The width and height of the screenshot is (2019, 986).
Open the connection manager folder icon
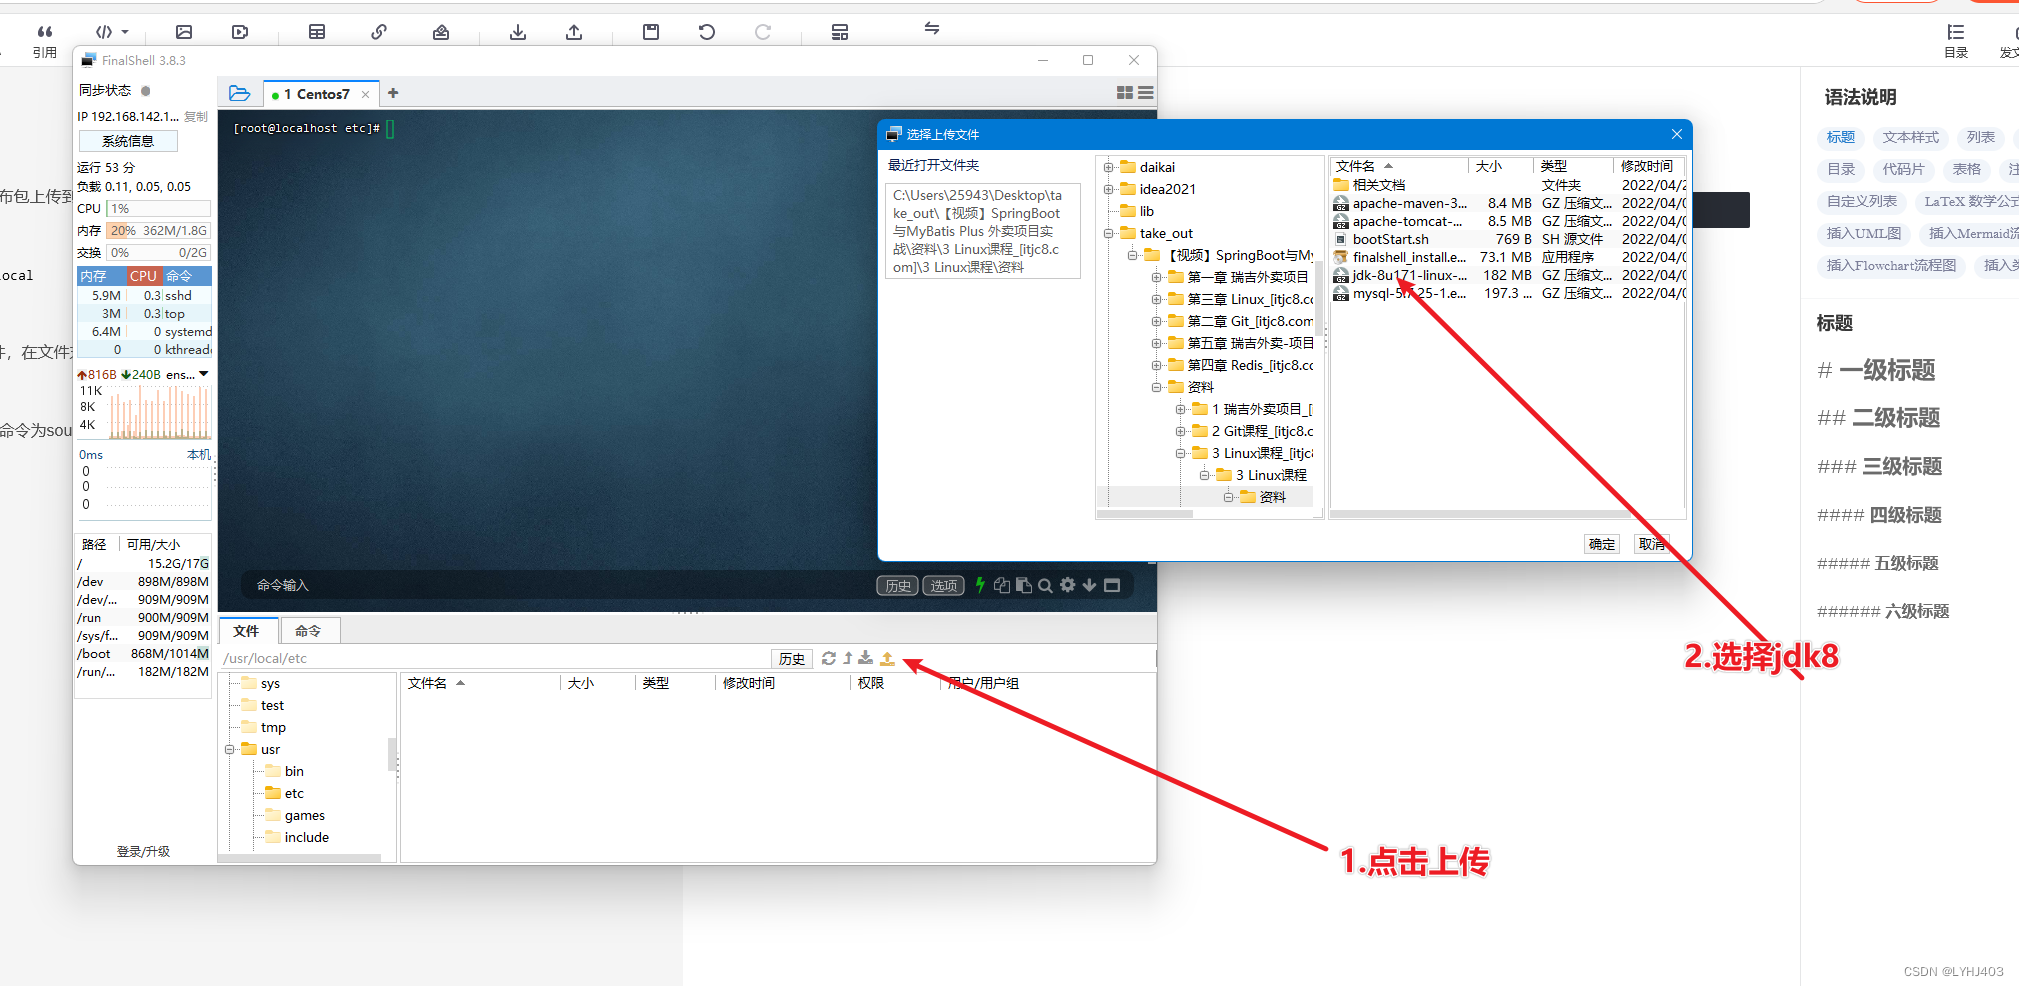[x=240, y=93]
